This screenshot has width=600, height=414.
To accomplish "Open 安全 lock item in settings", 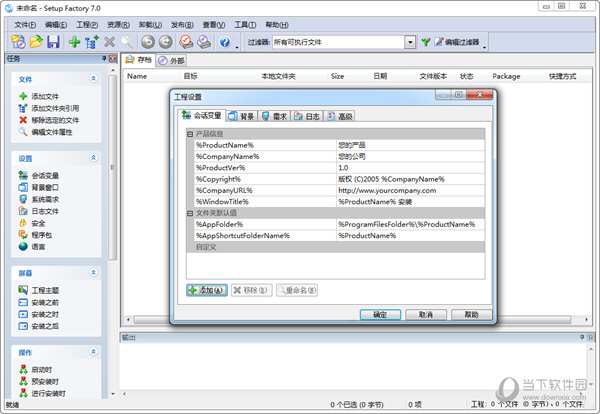I will click(32, 223).
